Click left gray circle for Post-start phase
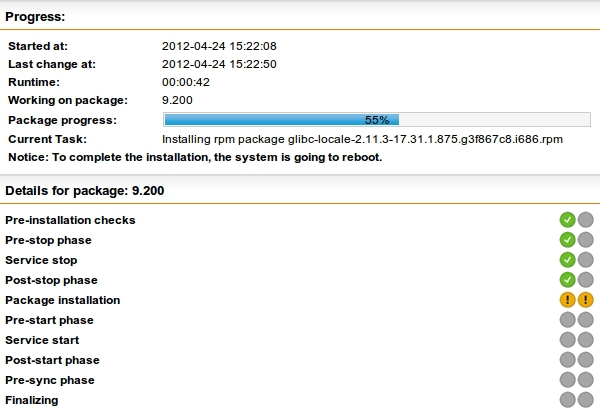Viewport: 600px width, 413px height. coord(567,360)
